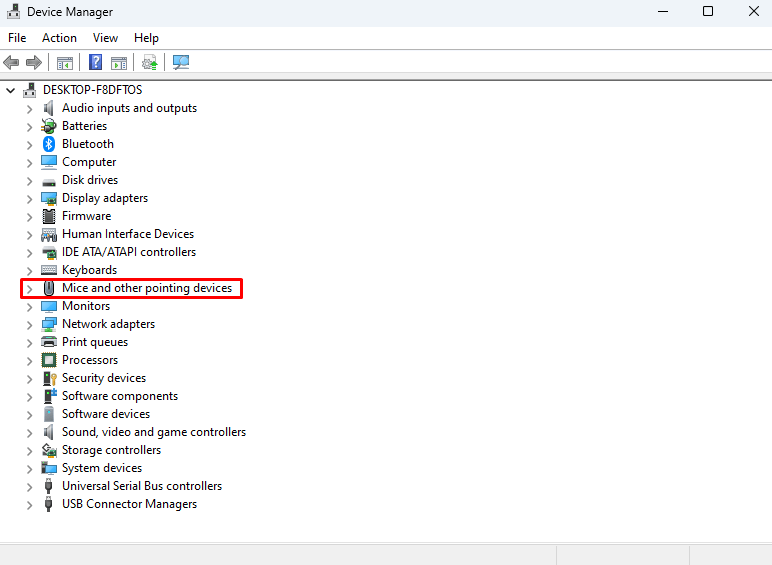Click the monitor icon next to Computer
Image resolution: width=772 pixels, height=565 pixels.
pos(49,162)
